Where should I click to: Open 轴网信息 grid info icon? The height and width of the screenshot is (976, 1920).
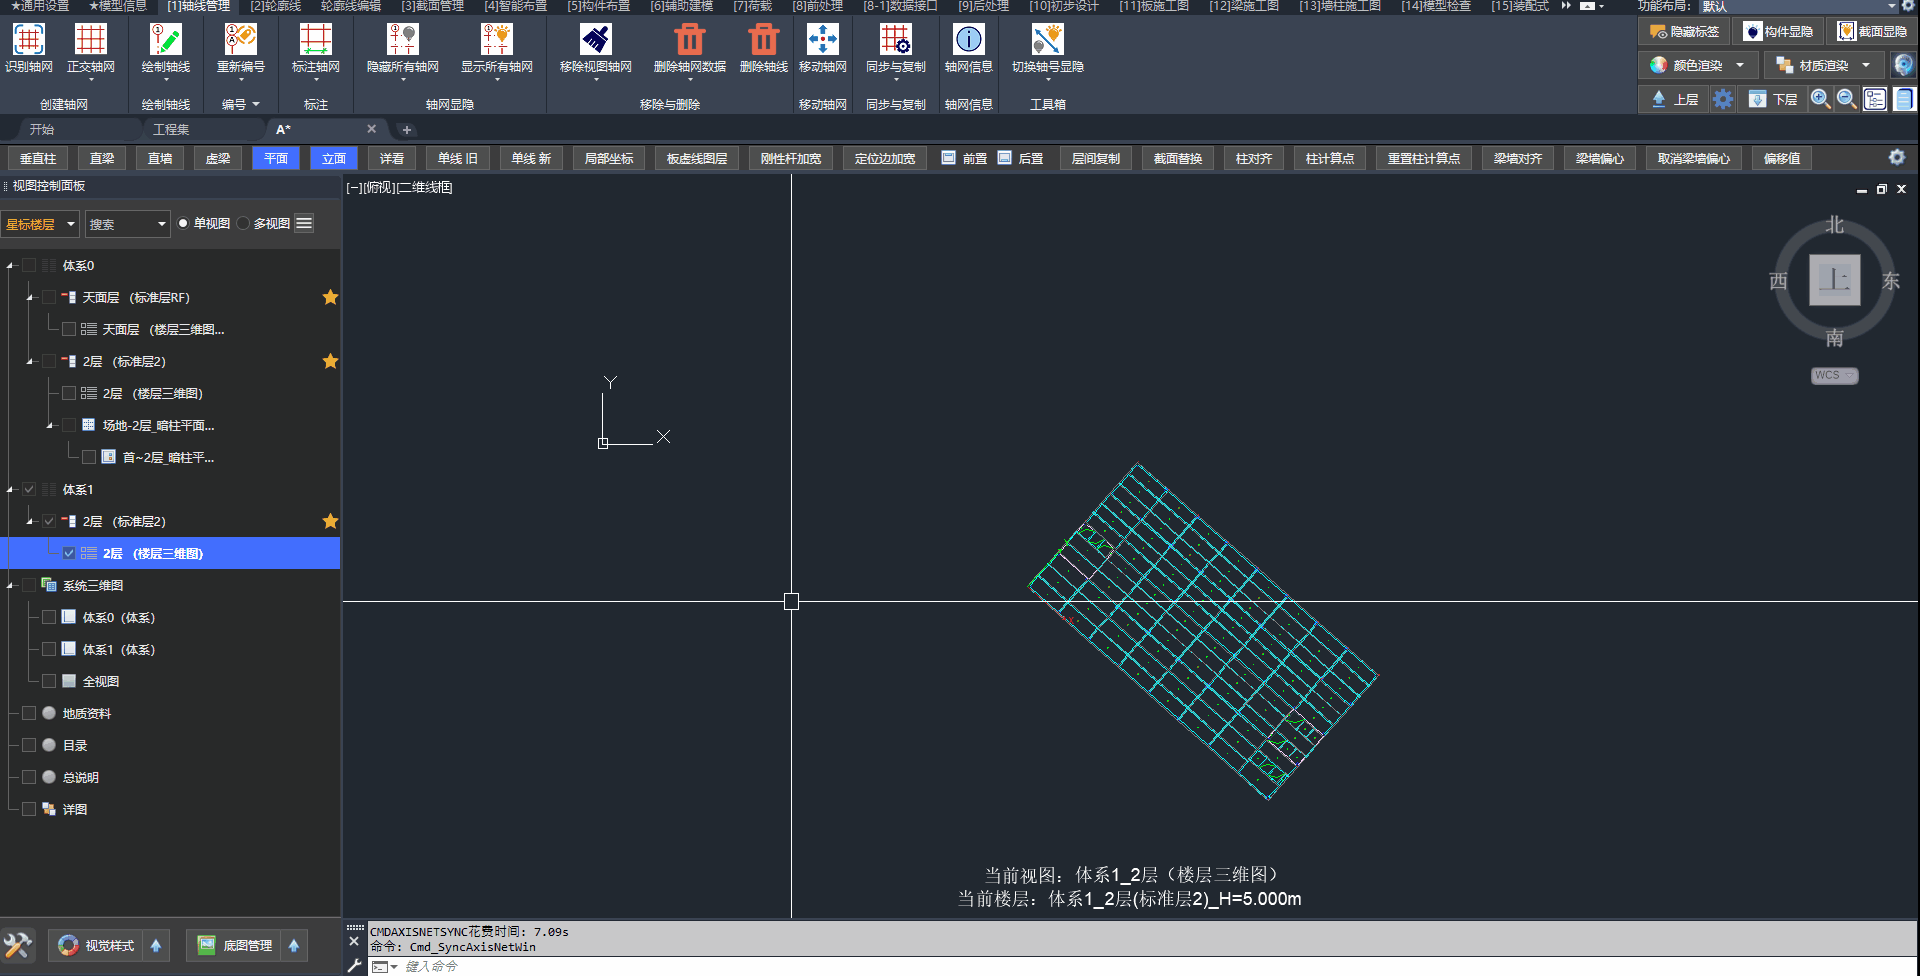[x=968, y=40]
